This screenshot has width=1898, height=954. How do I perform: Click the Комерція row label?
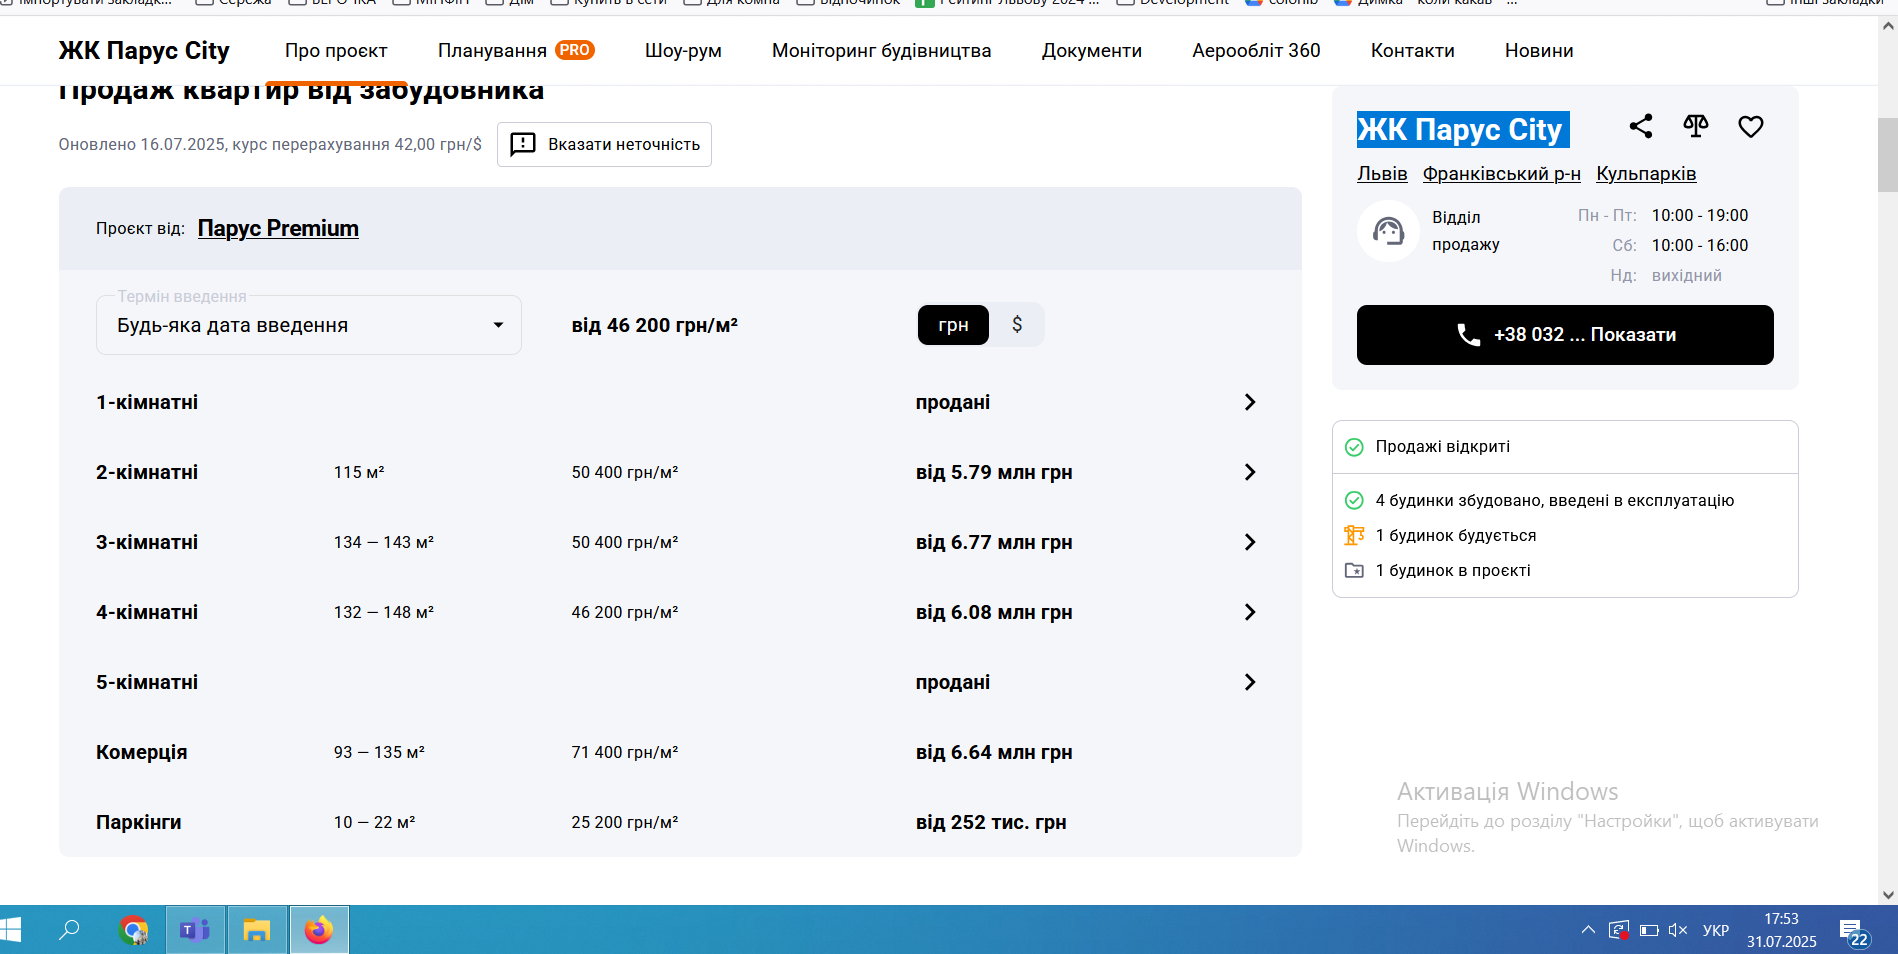pos(142,752)
